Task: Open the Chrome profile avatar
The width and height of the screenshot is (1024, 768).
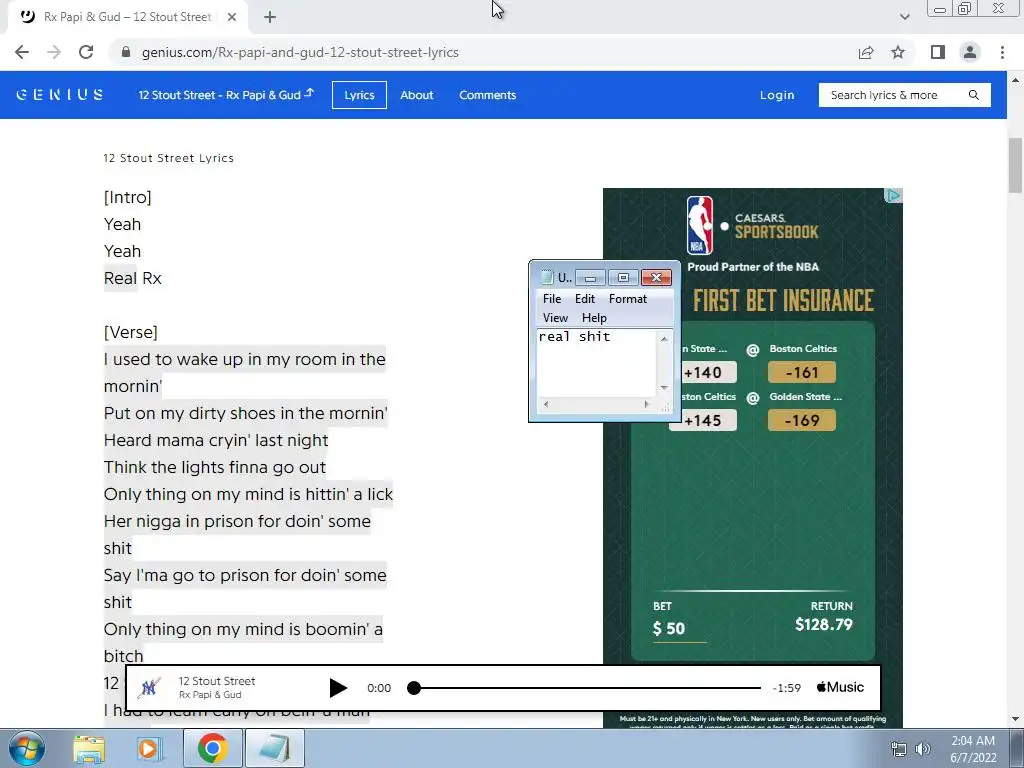Action: coord(970,52)
